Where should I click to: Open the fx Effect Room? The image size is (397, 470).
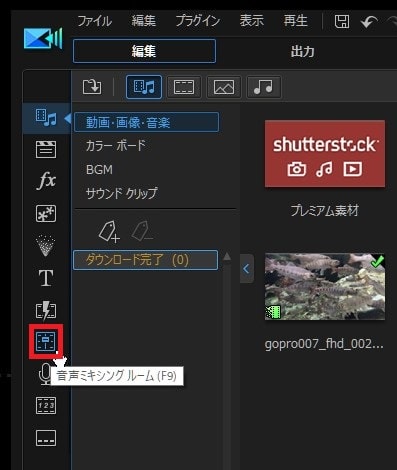click(x=46, y=181)
